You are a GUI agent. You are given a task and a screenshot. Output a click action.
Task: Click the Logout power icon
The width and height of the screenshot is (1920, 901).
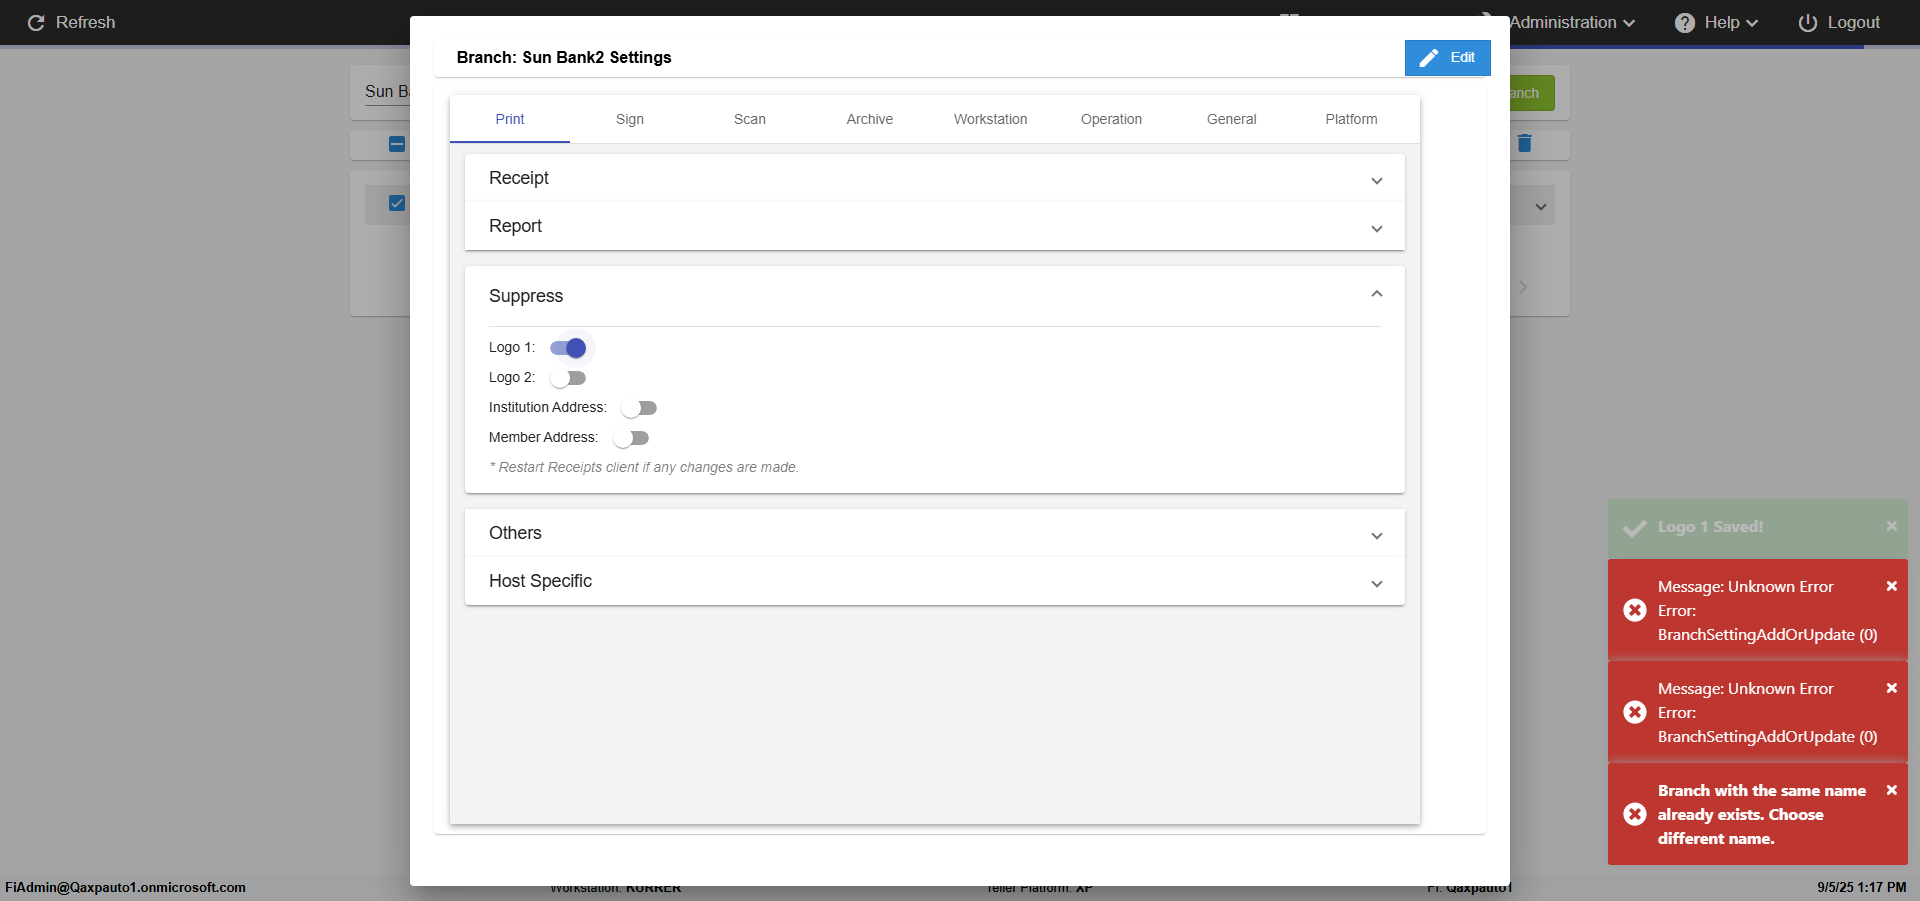[1807, 23]
